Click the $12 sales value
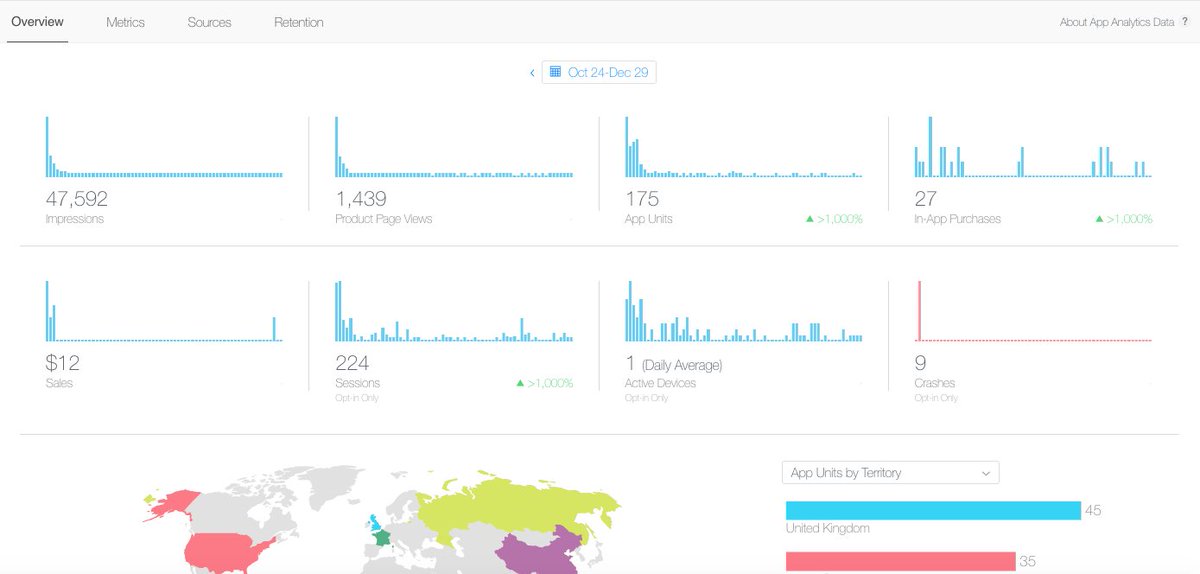Screen dimensions: 1200x574 (x=62, y=363)
